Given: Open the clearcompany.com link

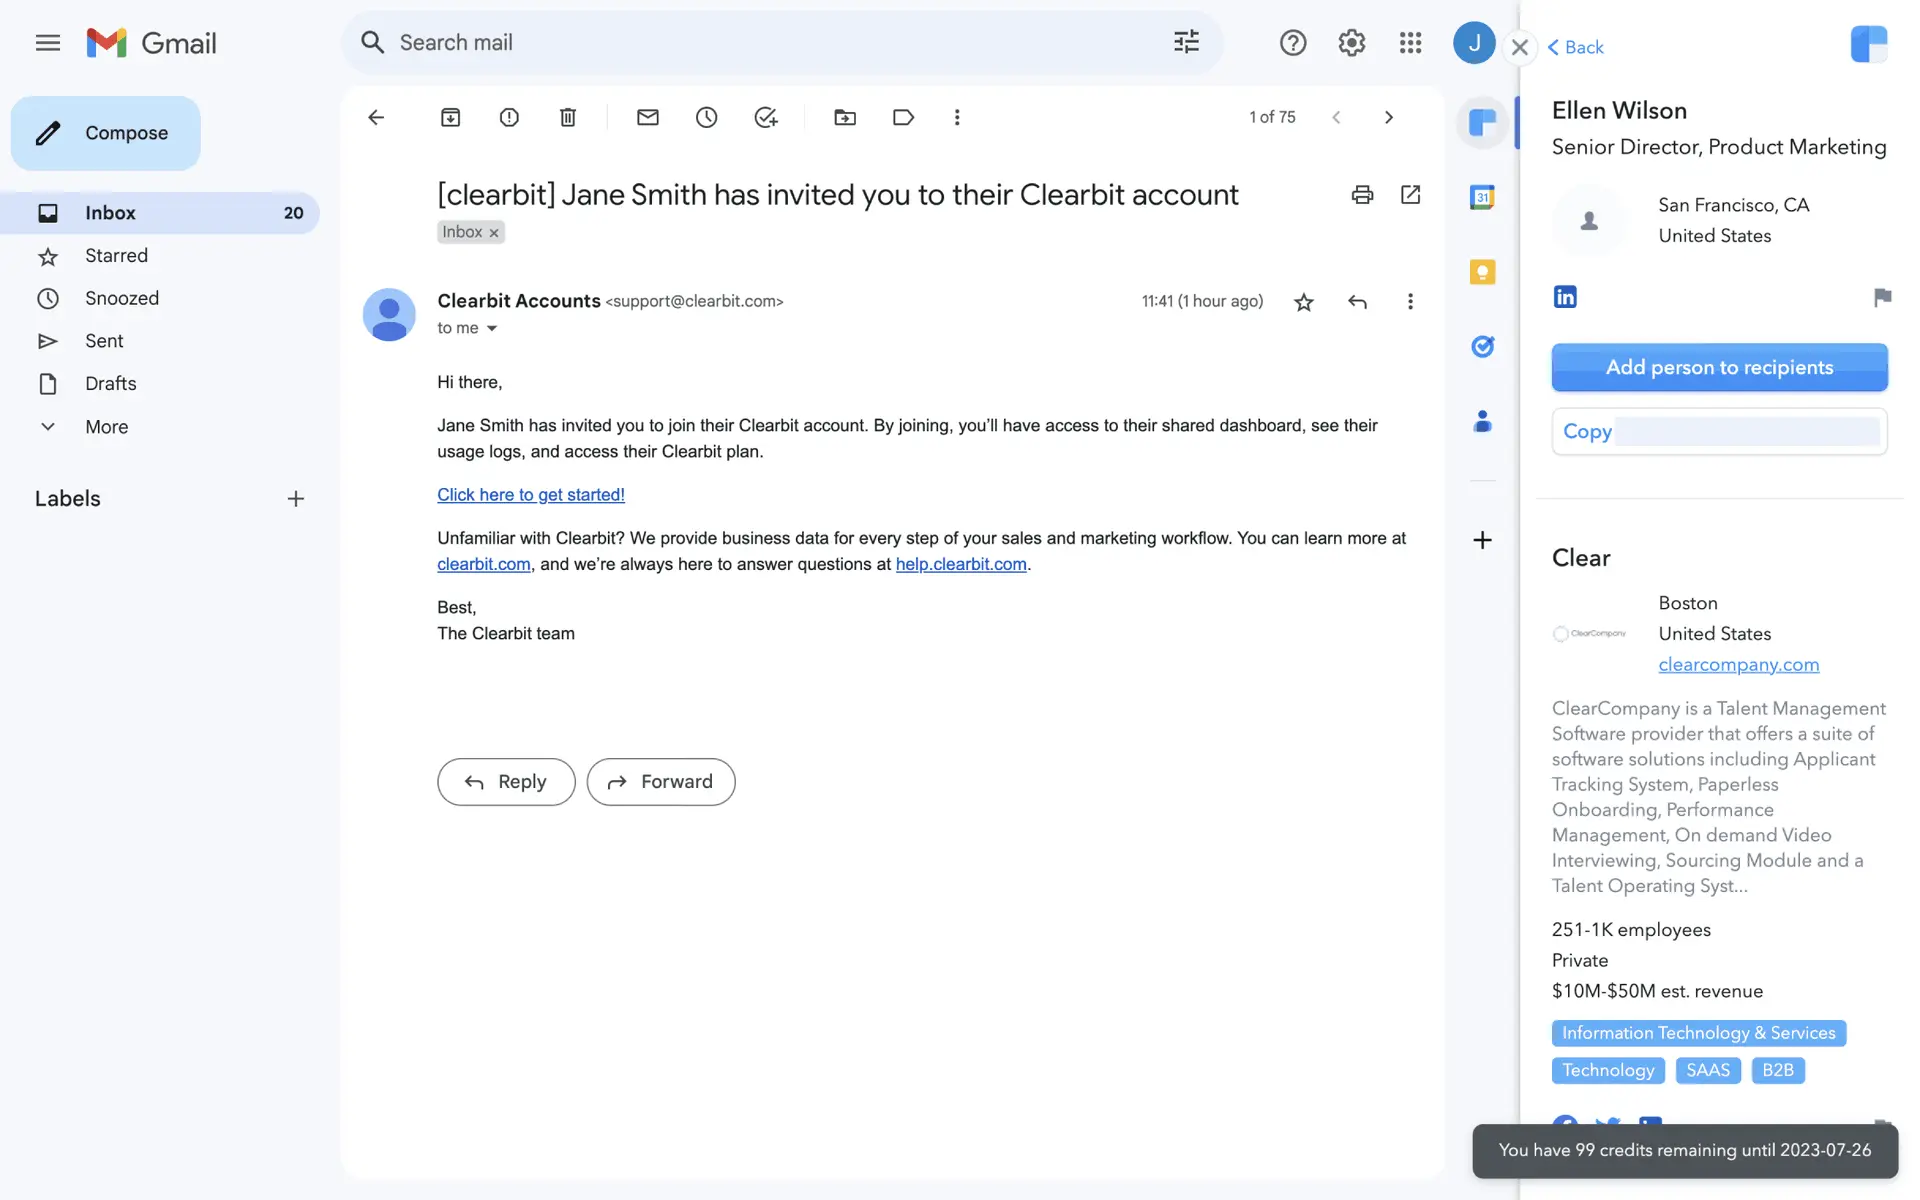Looking at the screenshot, I should pos(1738,665).
